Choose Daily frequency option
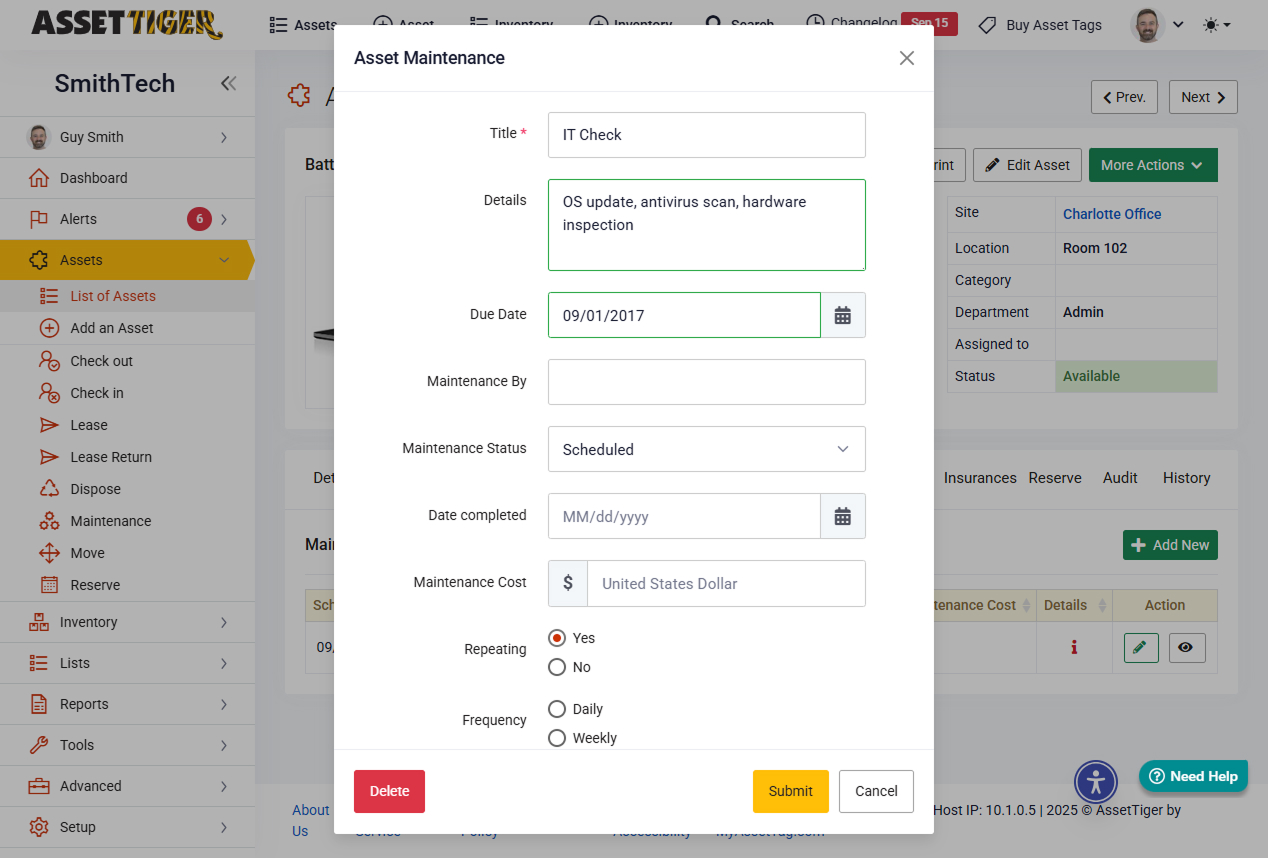This screenshot has height=858, width=1268. [x=557, y=709]
